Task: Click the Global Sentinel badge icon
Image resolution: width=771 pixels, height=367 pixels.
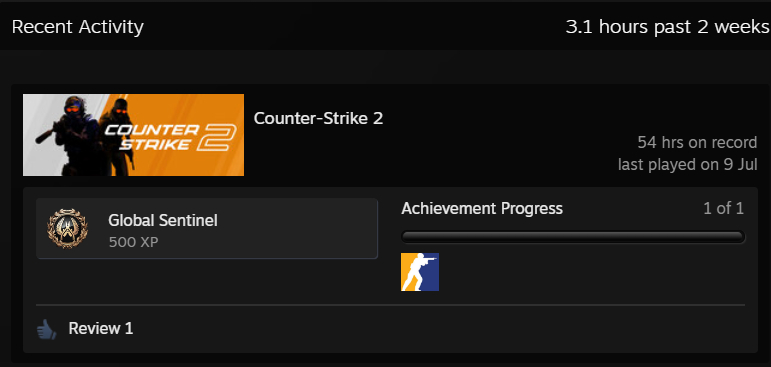Action: (67, 228)
